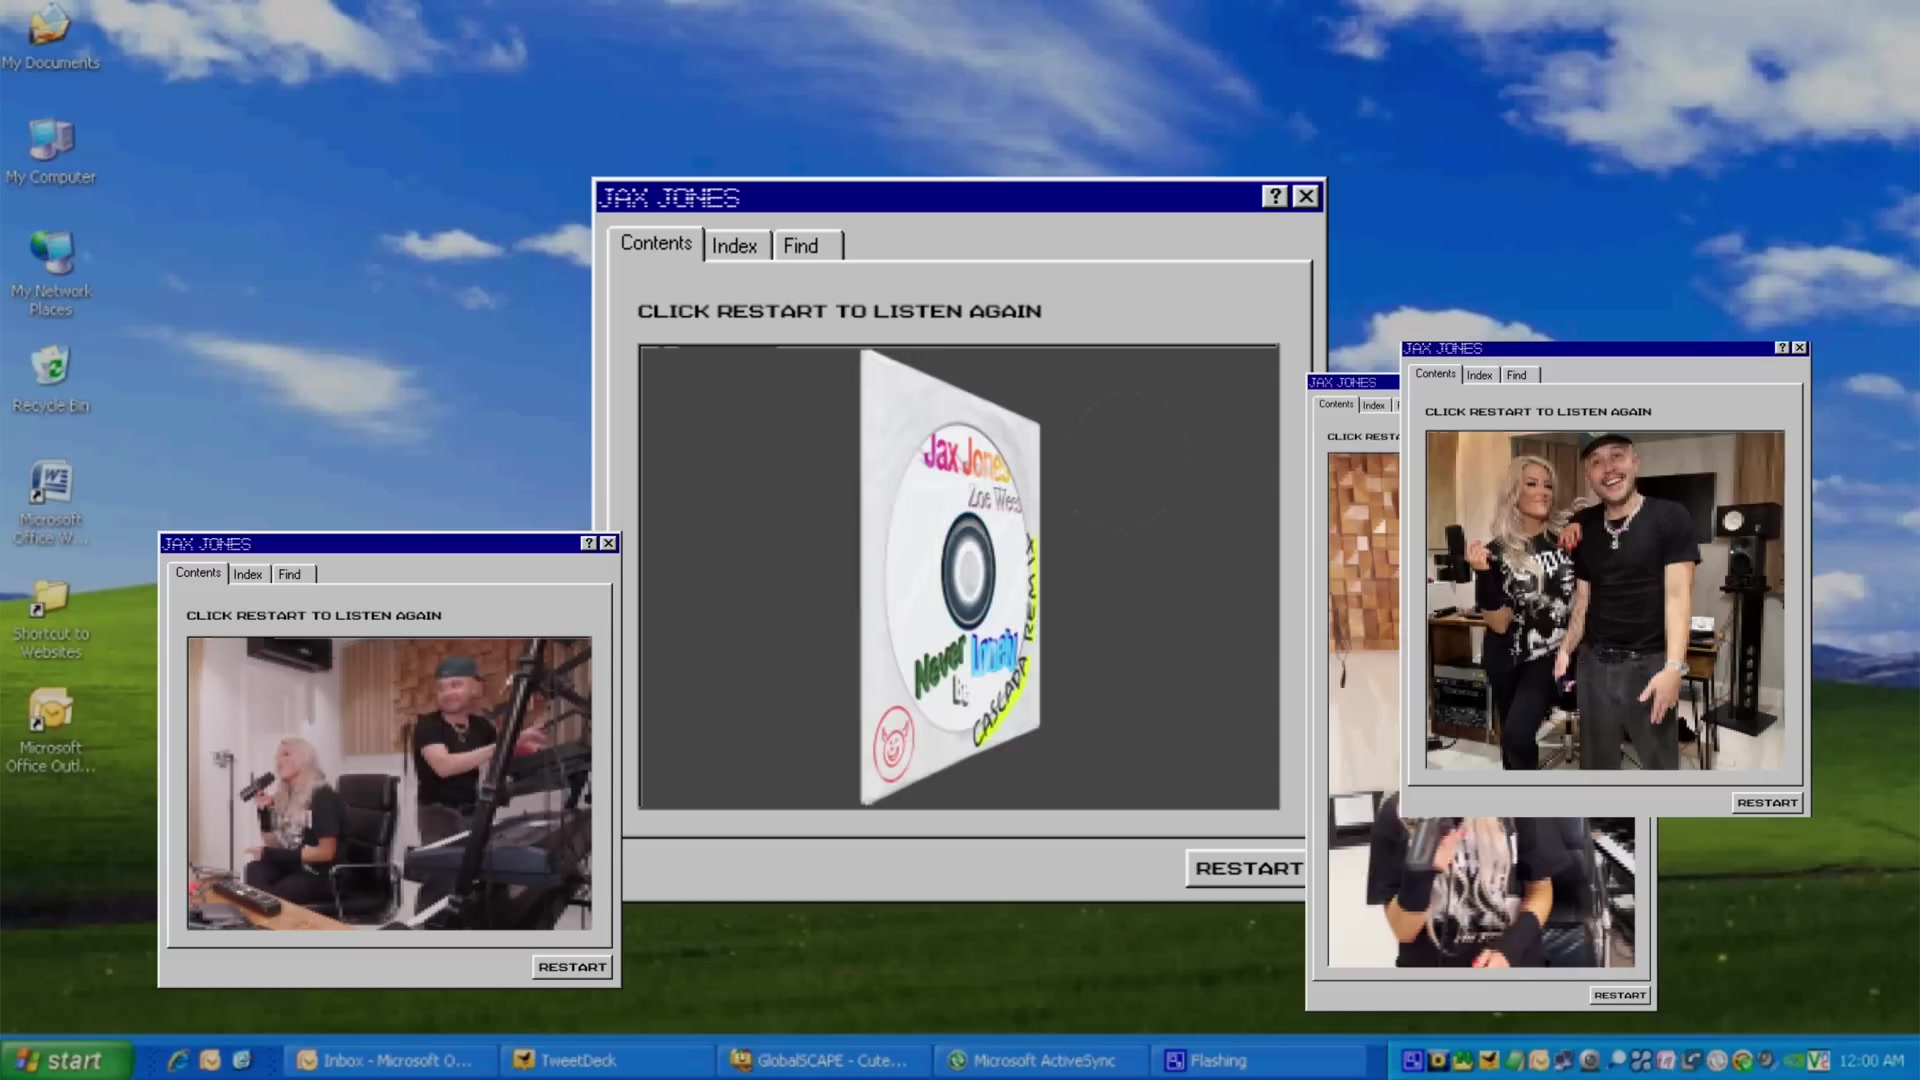Open the Recycle Bin desktop icon
Image resolution: width=1920 pixels, height=1080 pixels.
(51, 380)
